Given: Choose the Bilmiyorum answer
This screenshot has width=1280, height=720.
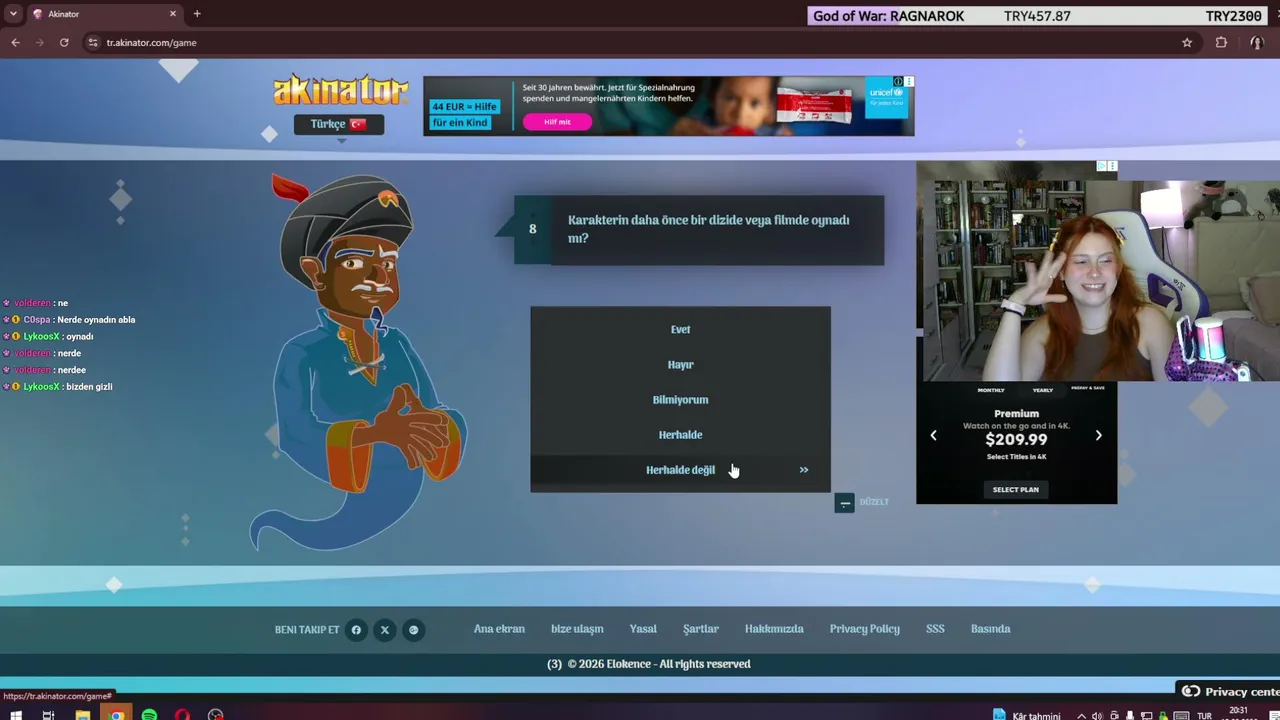Looking at the screenshot, I should [x=680, y=400].
